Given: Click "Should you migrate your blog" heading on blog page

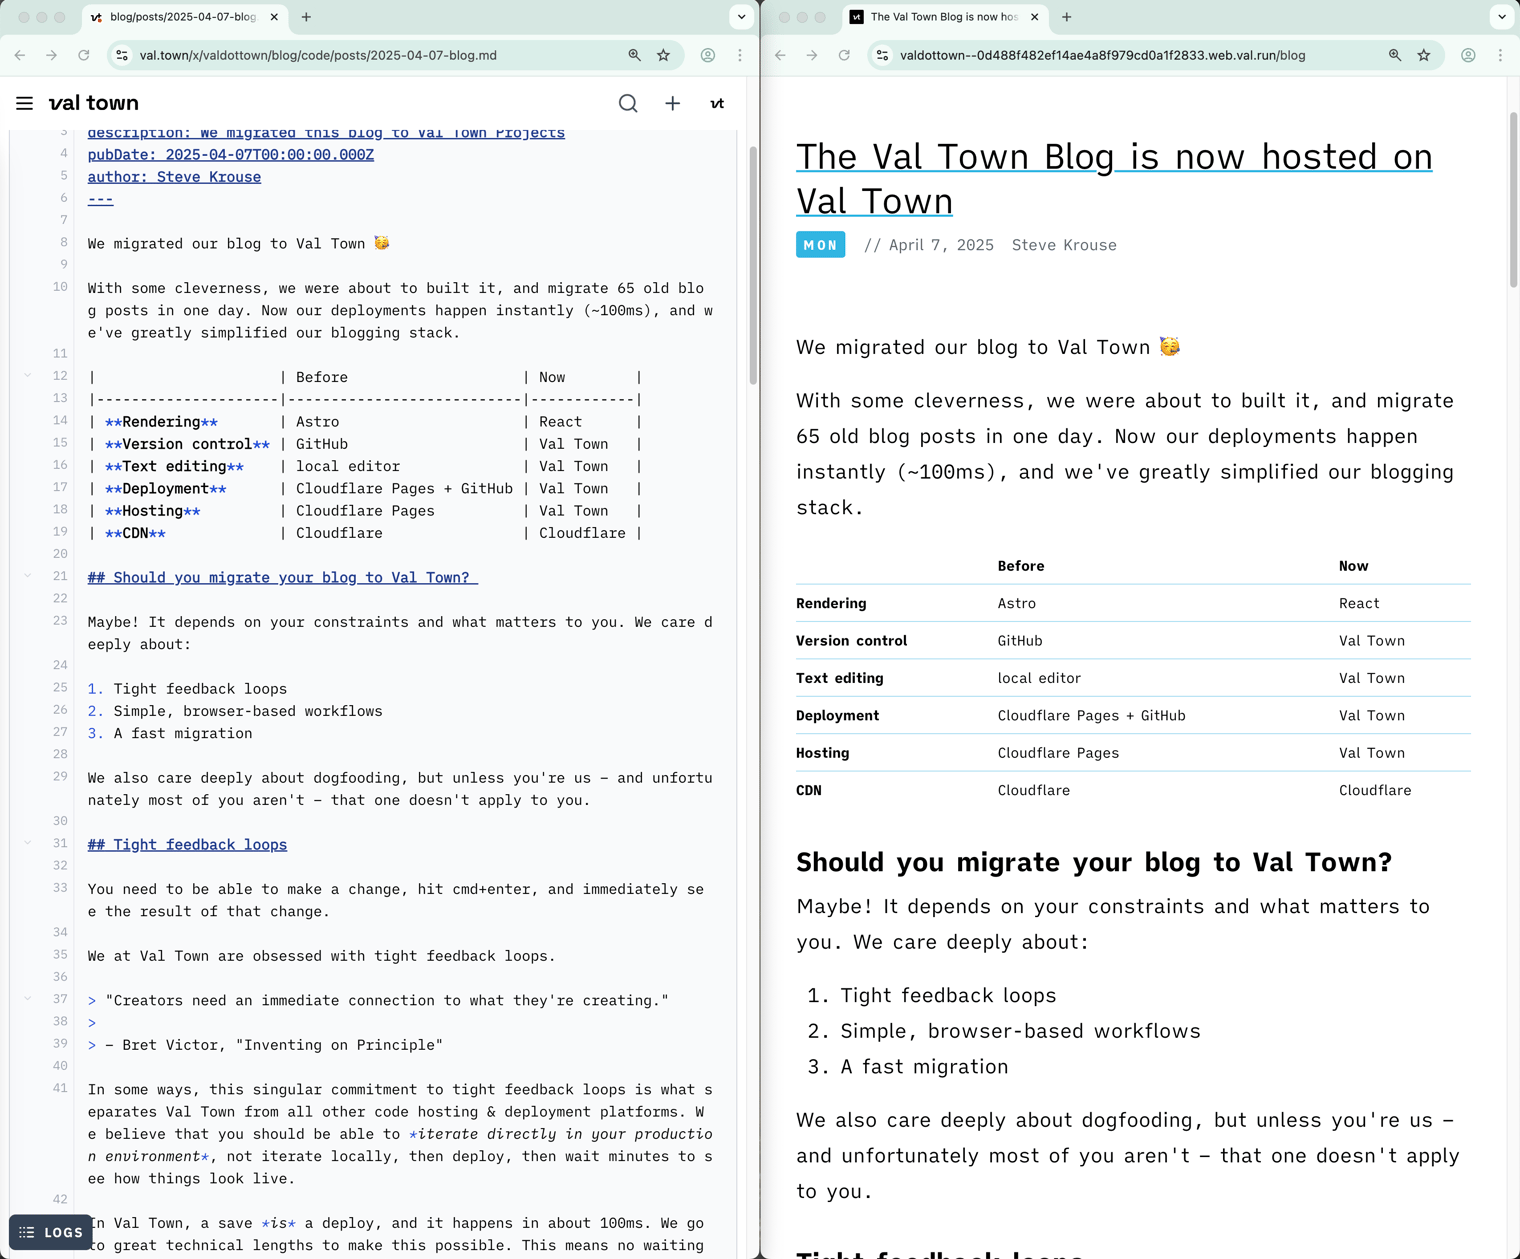Looking at the screenshot, I should [x=1094, y=862].
